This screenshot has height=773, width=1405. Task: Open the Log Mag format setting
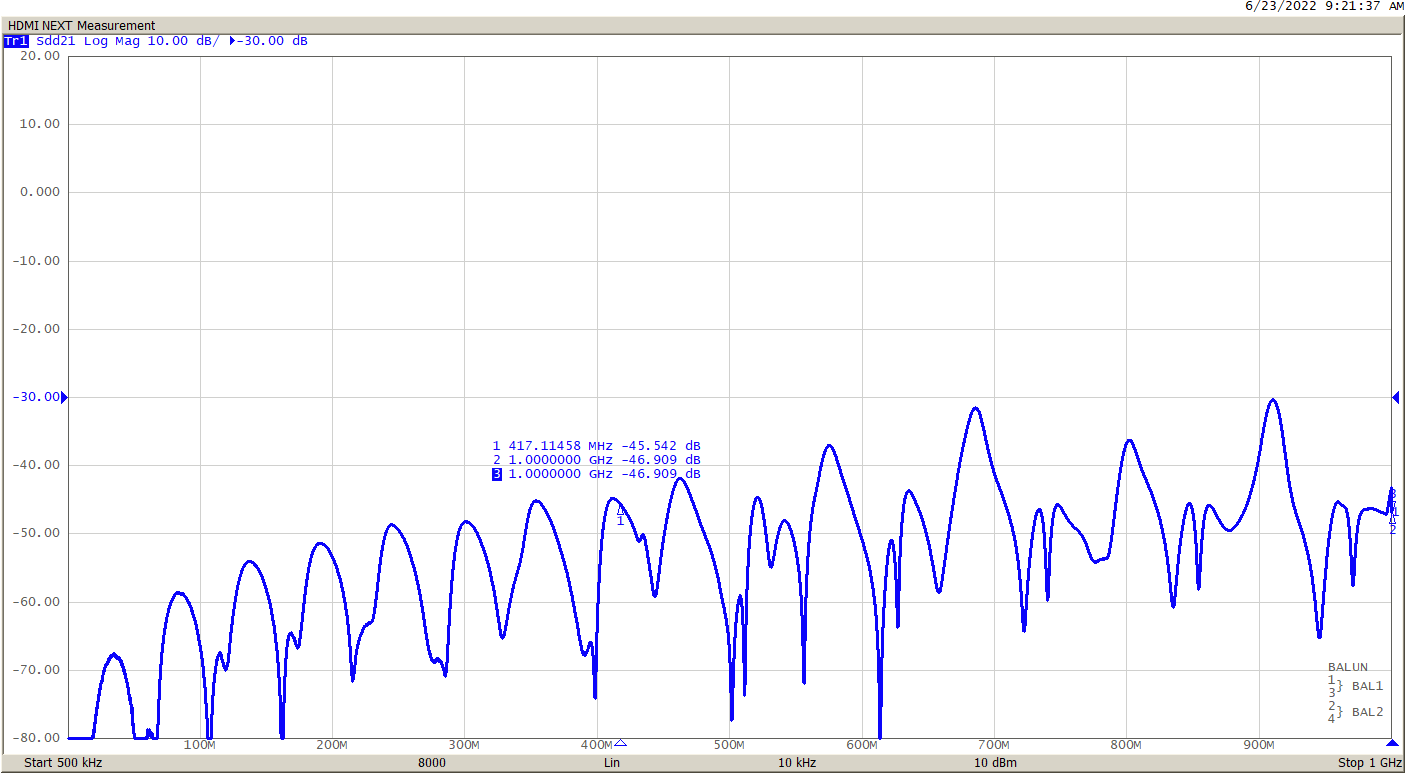(x=112, y=41)
